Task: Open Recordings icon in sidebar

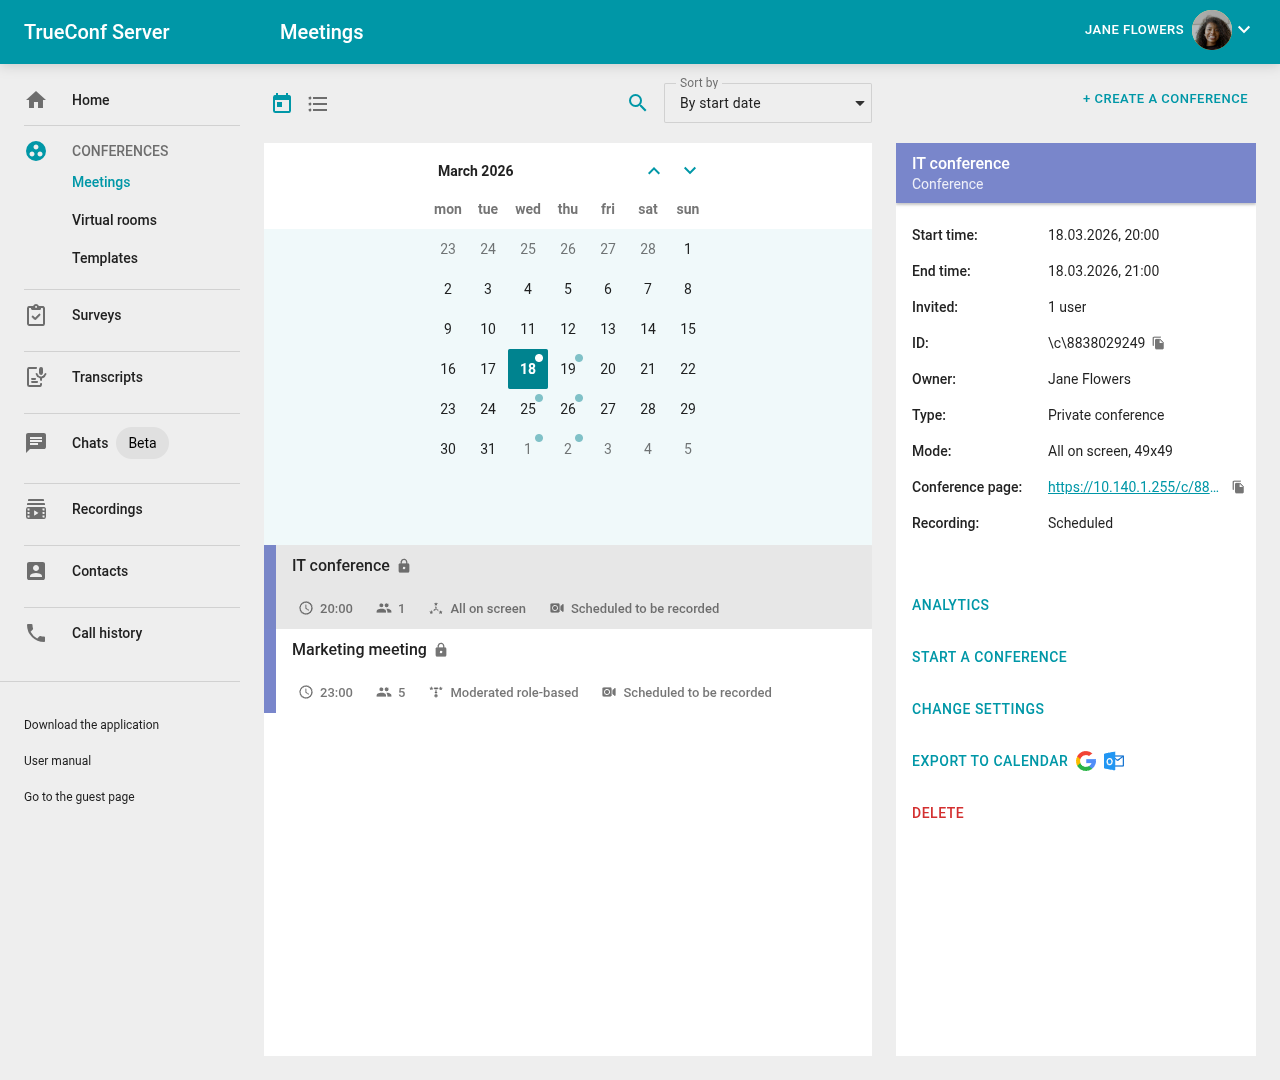Action: 36,509
